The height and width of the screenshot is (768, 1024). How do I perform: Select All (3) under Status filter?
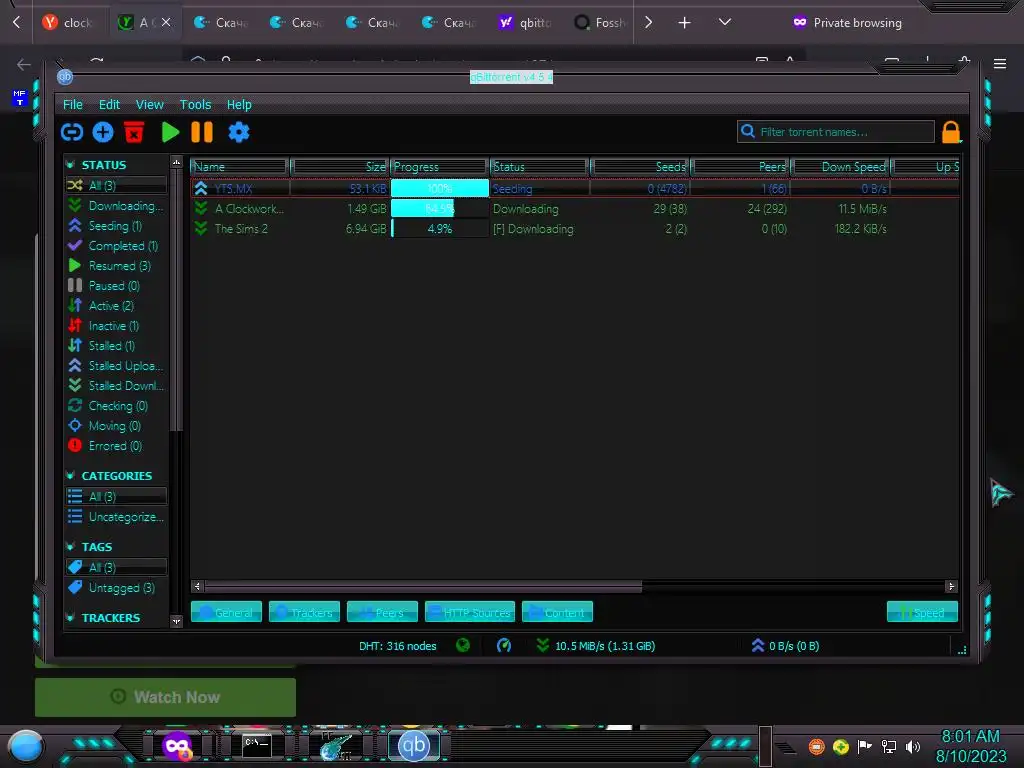(x=116, y=185)
